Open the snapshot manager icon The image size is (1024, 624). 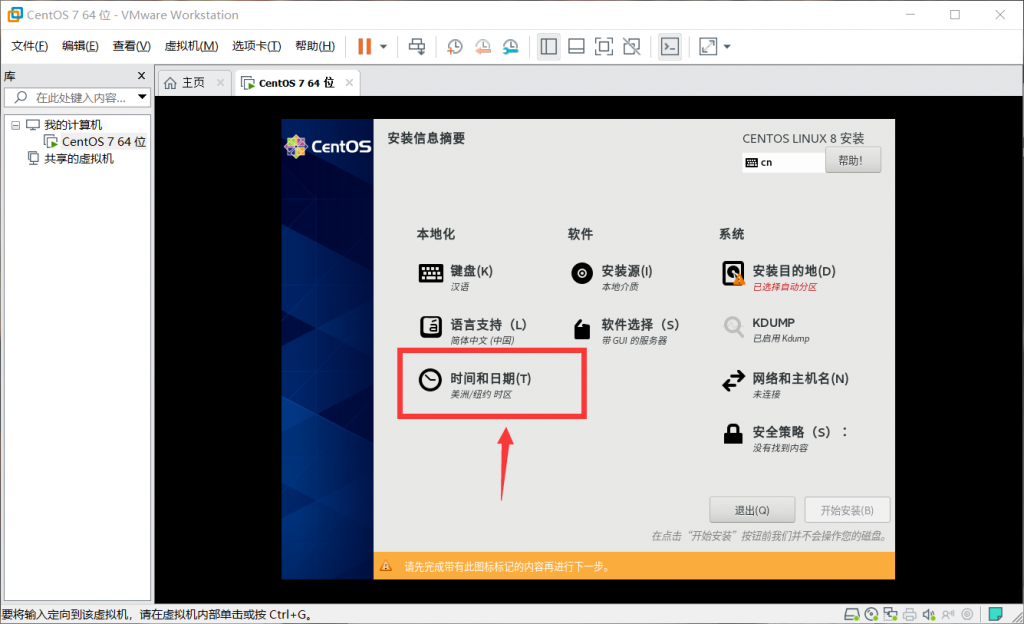[x=510, y=46]
